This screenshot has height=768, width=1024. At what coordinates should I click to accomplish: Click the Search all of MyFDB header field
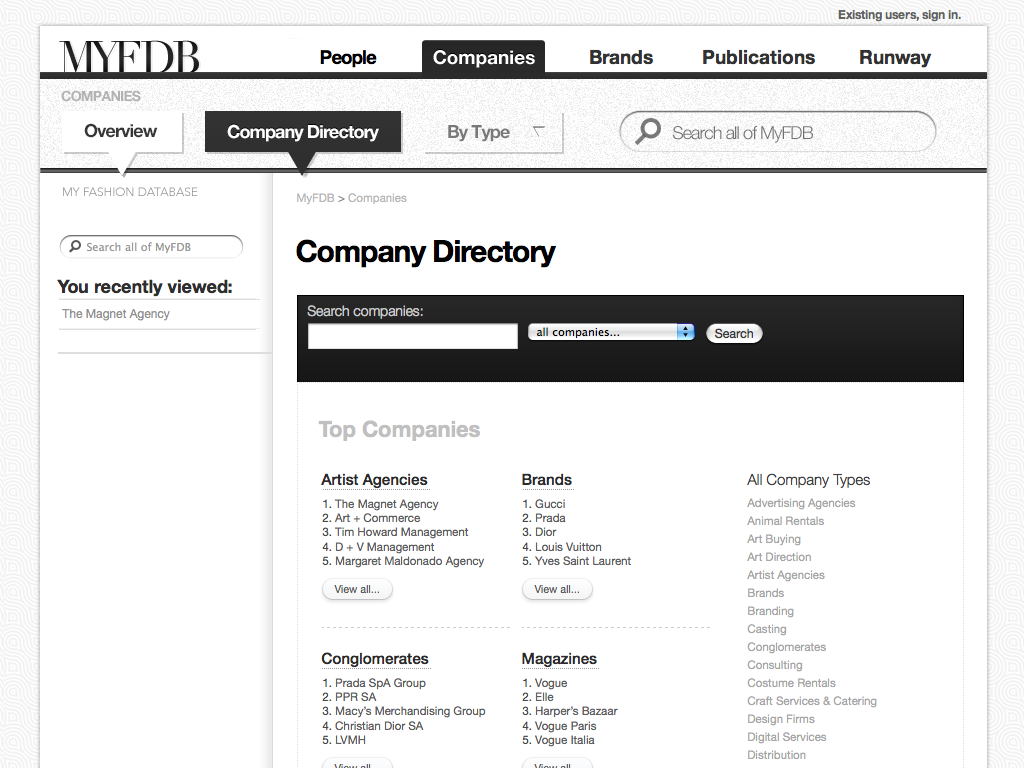pos(790,132)
